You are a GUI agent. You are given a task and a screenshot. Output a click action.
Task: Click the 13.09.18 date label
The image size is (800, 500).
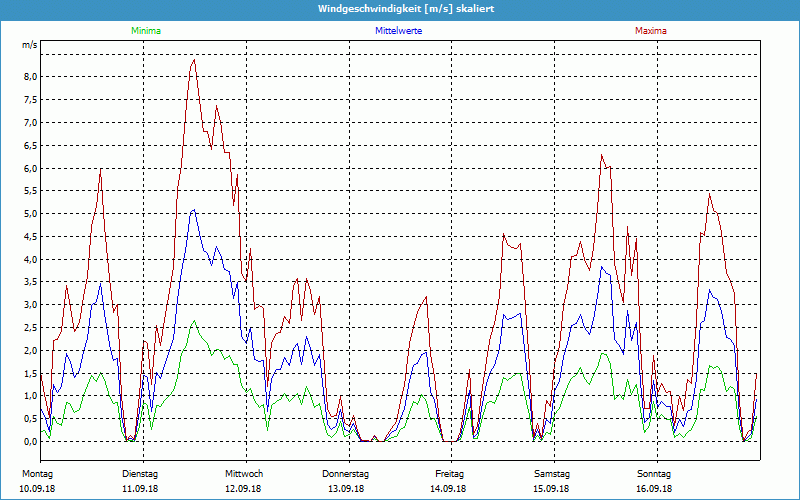(x=345, y=489)
